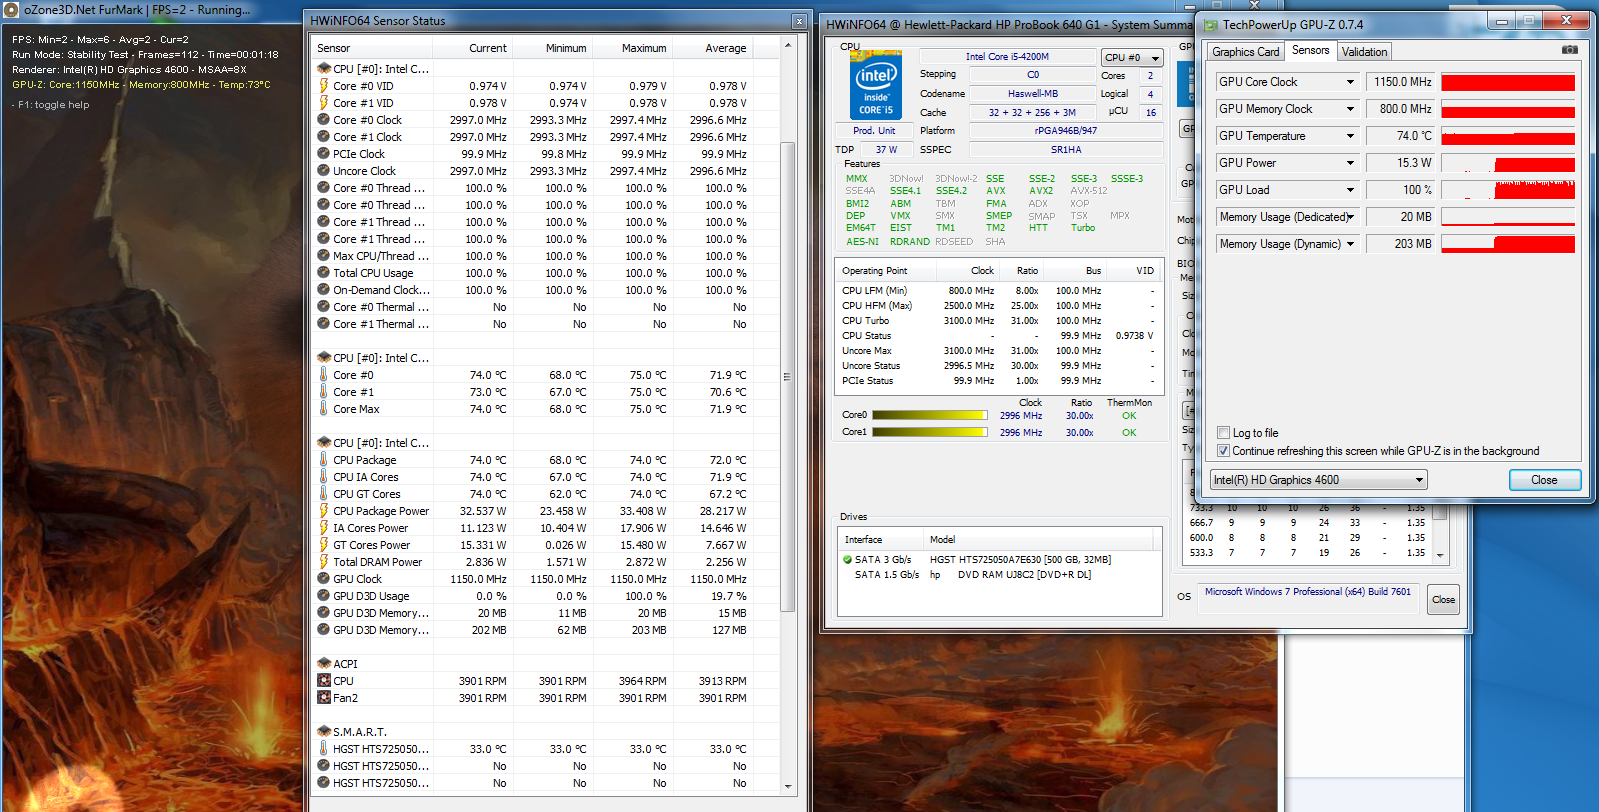Click the Intel Core i5-4200M name field
This screenshot has width=1599, height=812.
pos(1007,57)
